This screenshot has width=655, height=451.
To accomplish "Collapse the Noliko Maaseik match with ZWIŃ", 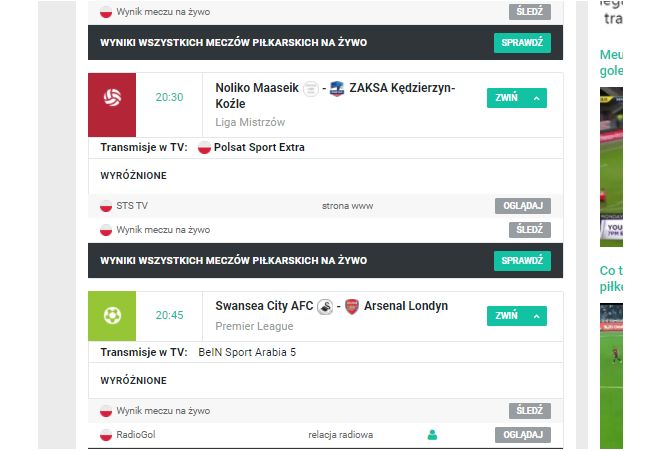I will pyautogui.click(x=516, y=98).
